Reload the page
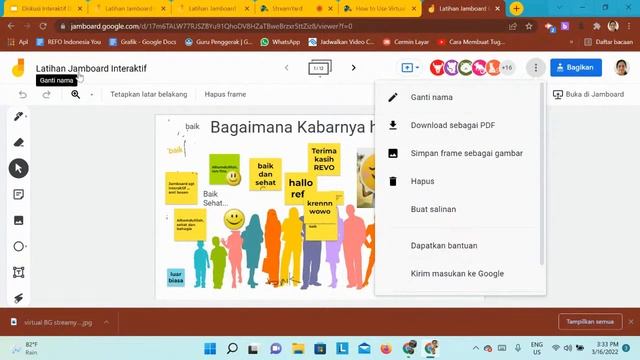Viewport: 640px width, 360px height. coord(43,27)
